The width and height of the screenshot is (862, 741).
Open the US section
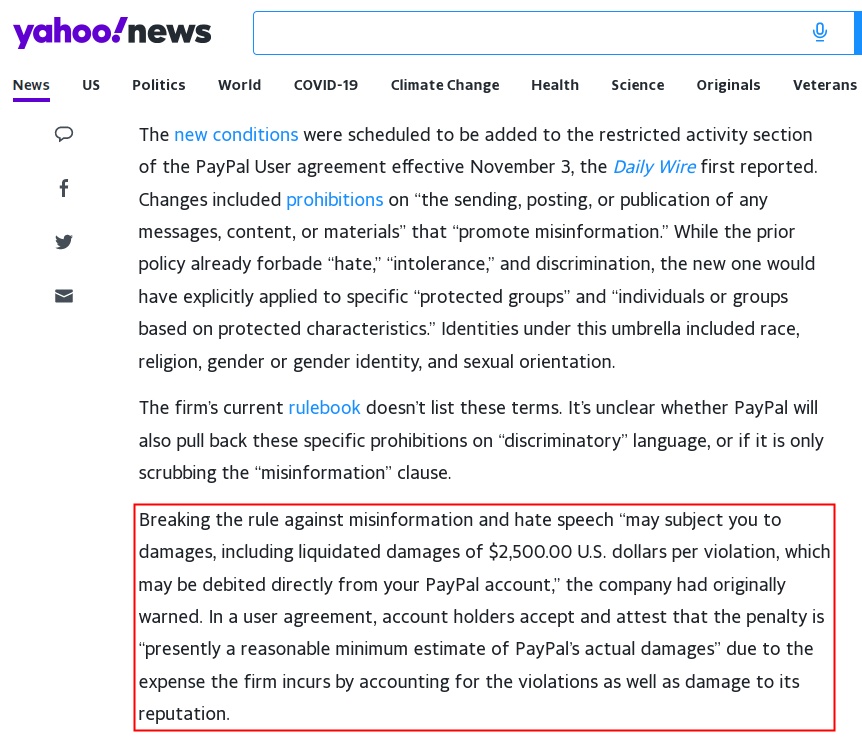91,85
